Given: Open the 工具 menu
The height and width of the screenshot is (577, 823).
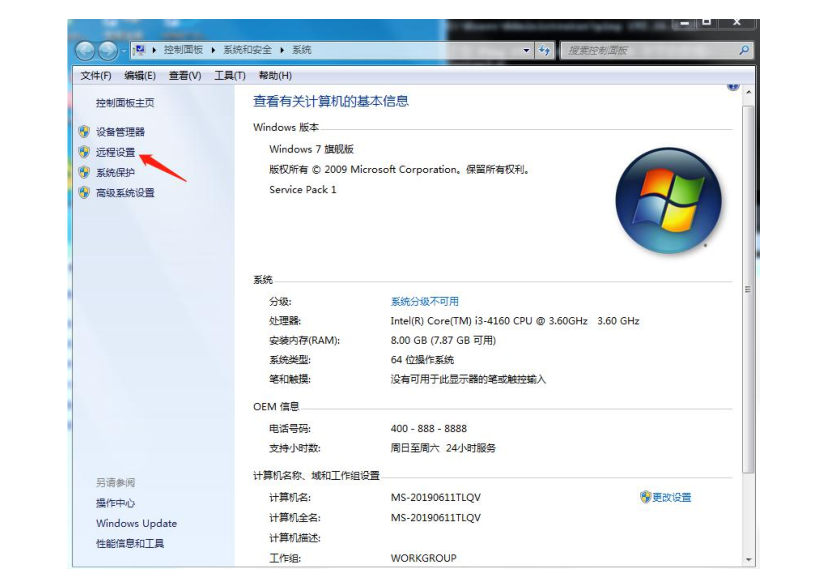Looking at the screenshot, I should click(229, 73).
